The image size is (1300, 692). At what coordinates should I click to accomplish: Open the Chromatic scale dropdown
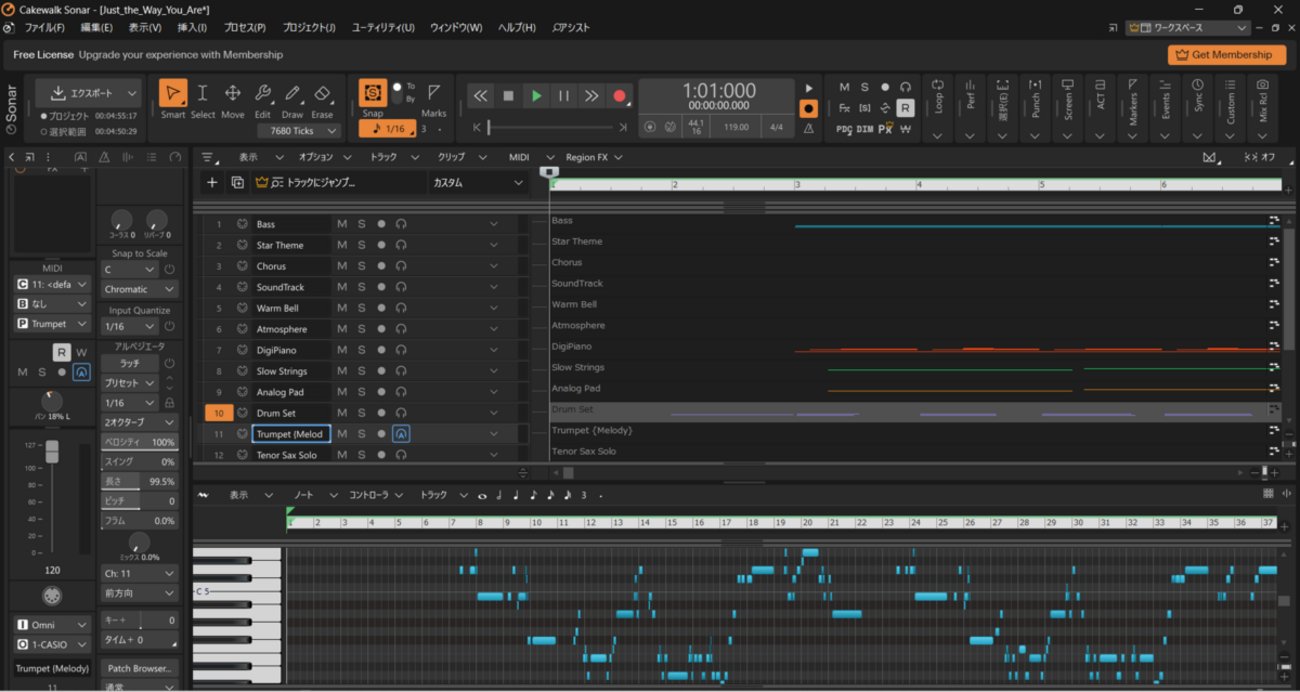140,289
